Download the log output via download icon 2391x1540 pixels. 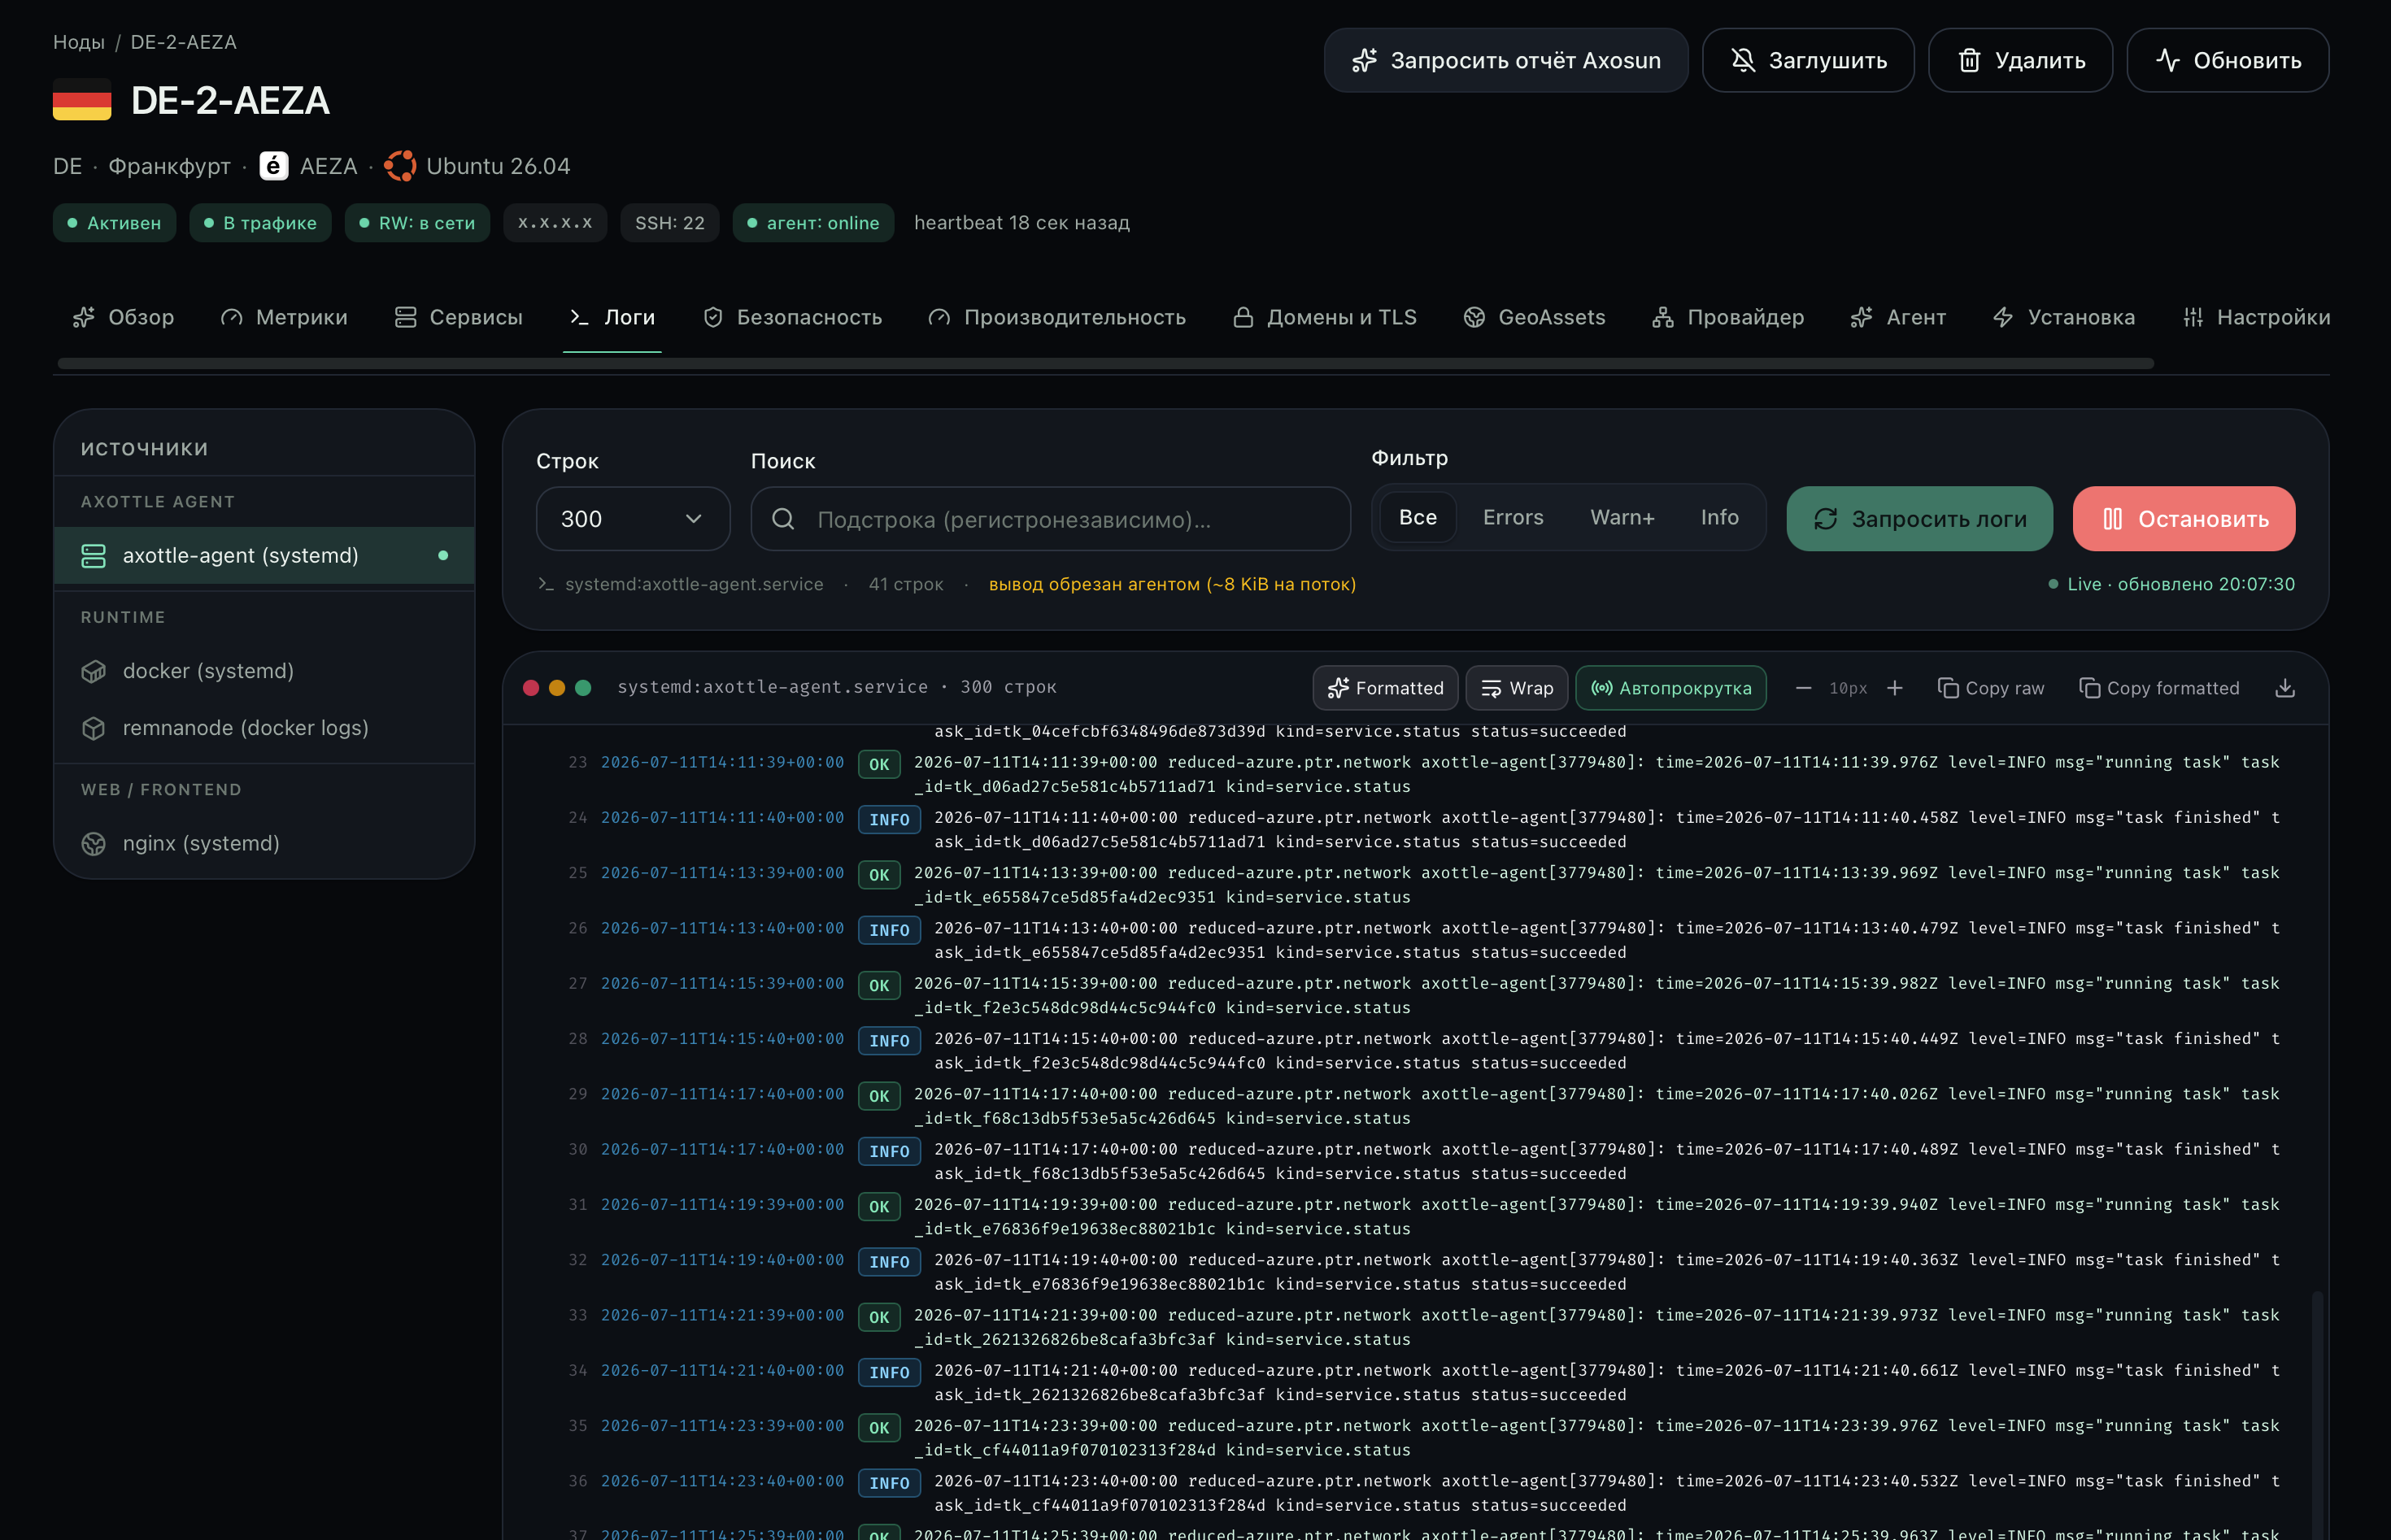click(2285, 688)
